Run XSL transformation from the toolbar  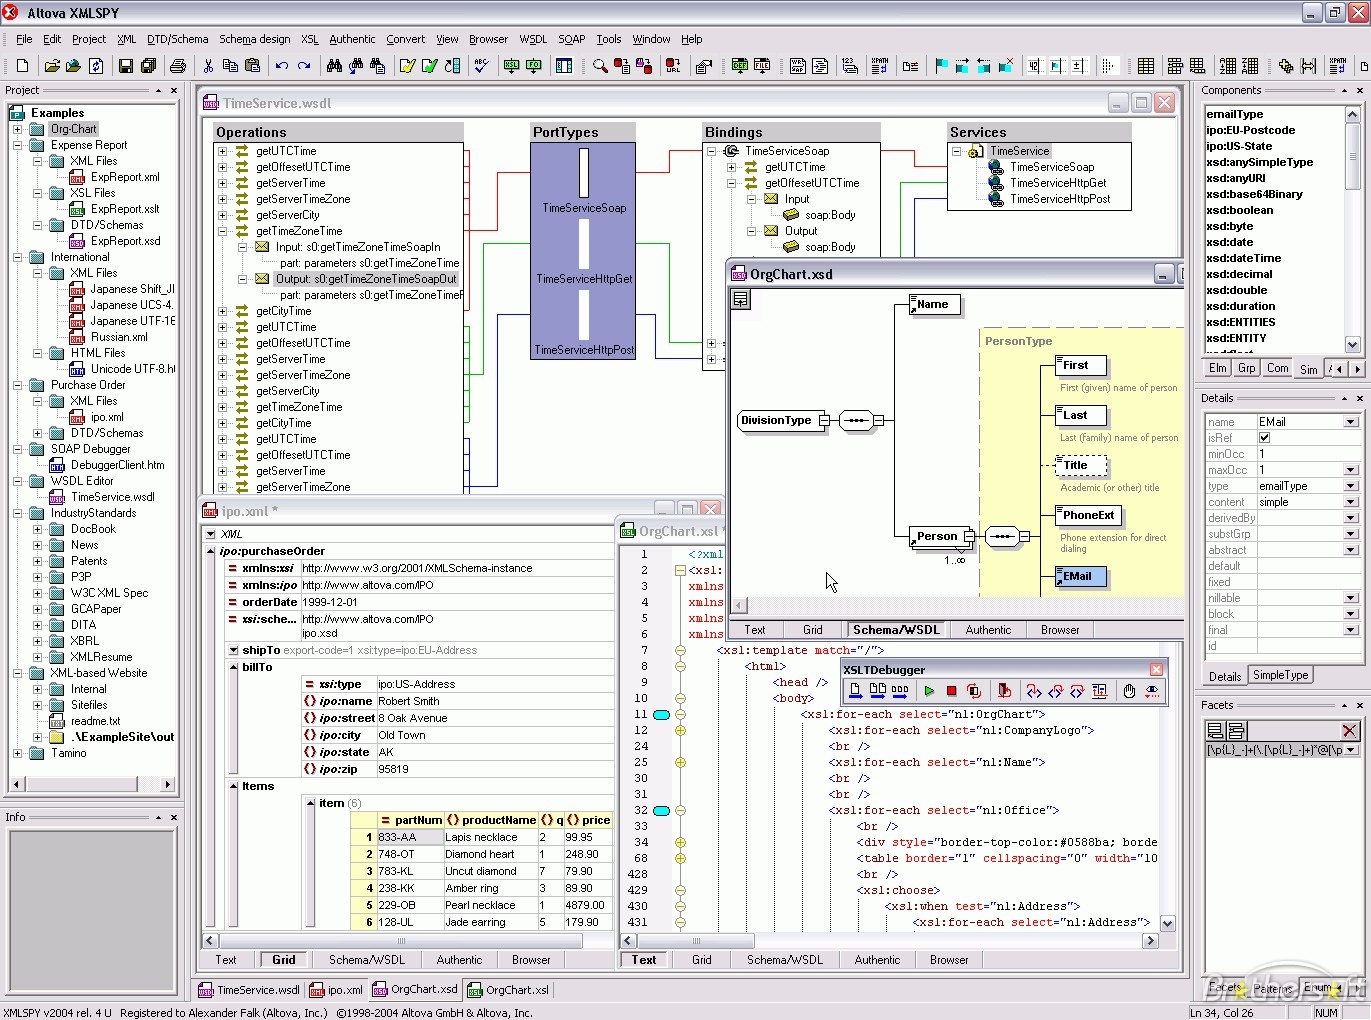[x=511, y=65]
